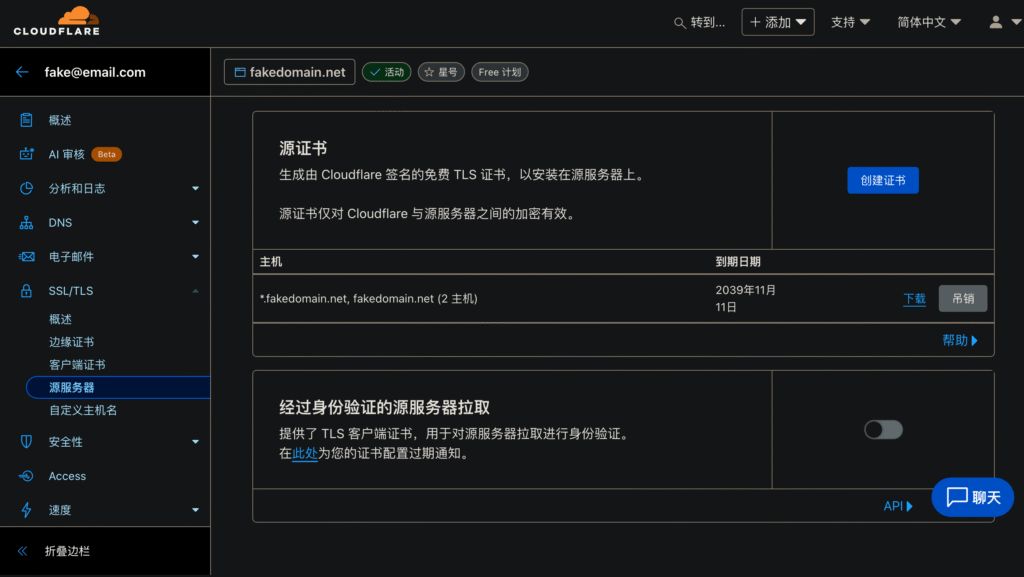Open 自定义主机名 submenu item
1024x577 pixels.
tap(83, 410)
